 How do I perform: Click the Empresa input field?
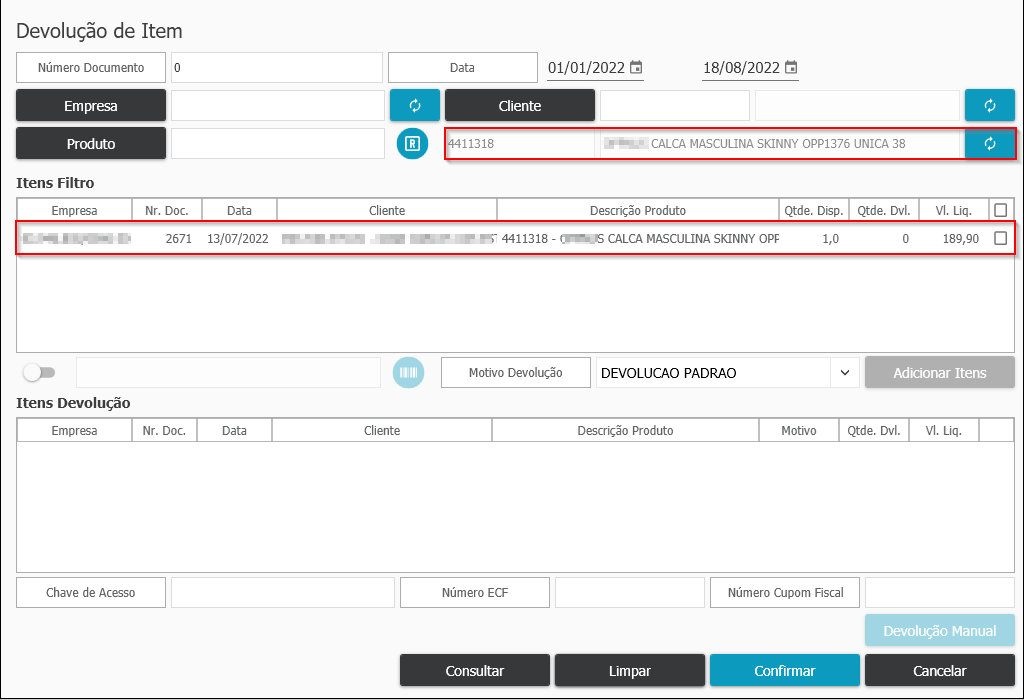pyautogui.click(x=278, y=105)
